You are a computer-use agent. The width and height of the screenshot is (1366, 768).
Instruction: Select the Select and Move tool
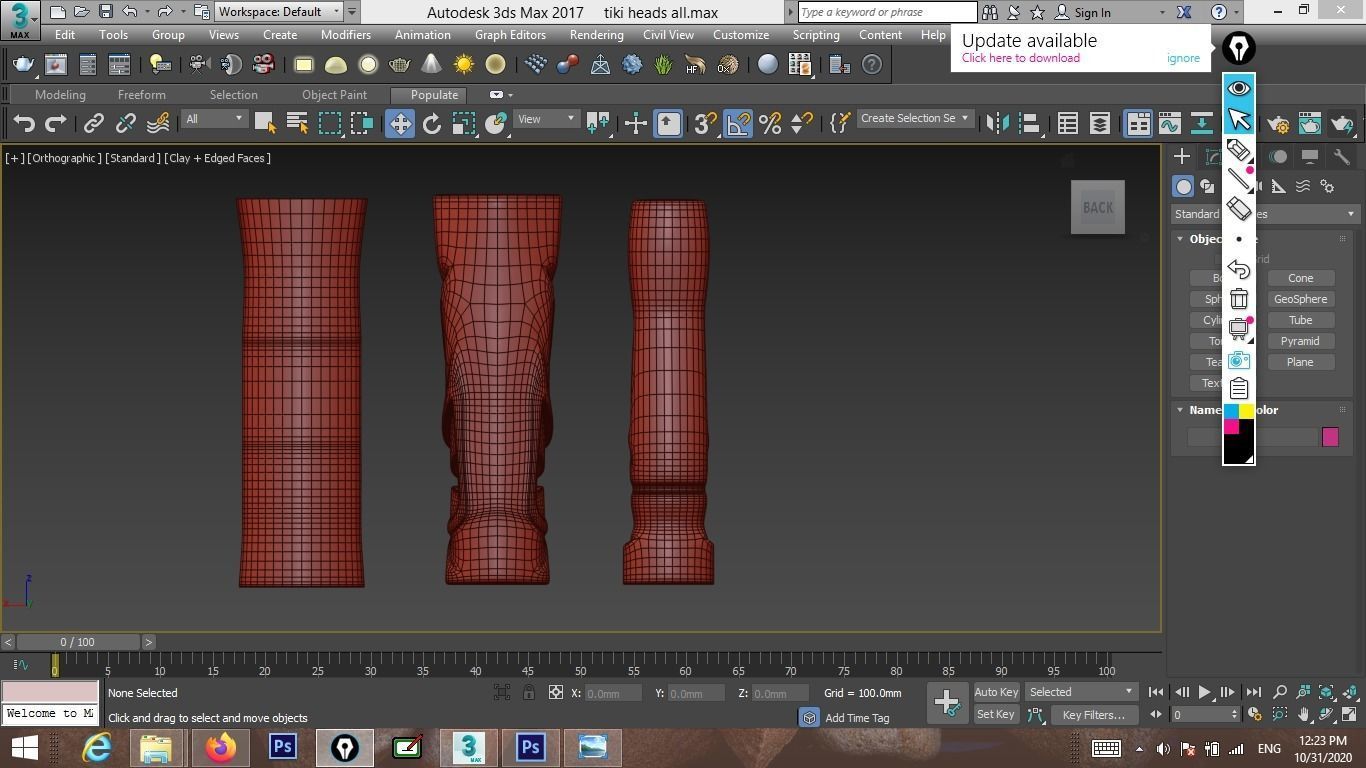click(399, 123)
